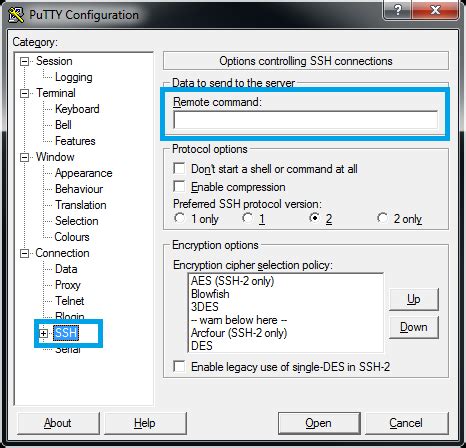
Task: Open the Selection category
Action: [77, 221]
